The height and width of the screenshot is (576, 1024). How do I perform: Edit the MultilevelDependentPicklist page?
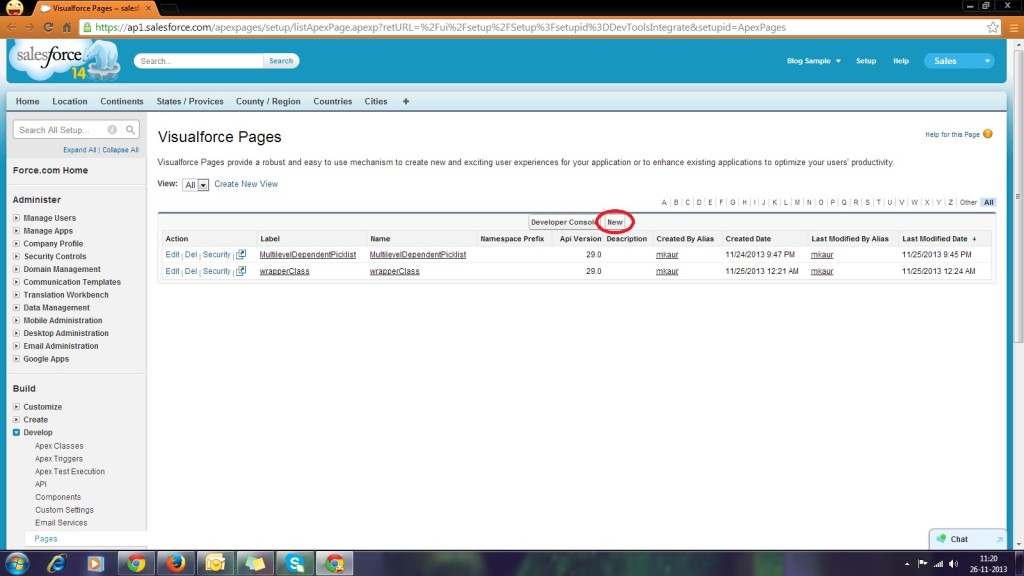[x=172, y=255]
